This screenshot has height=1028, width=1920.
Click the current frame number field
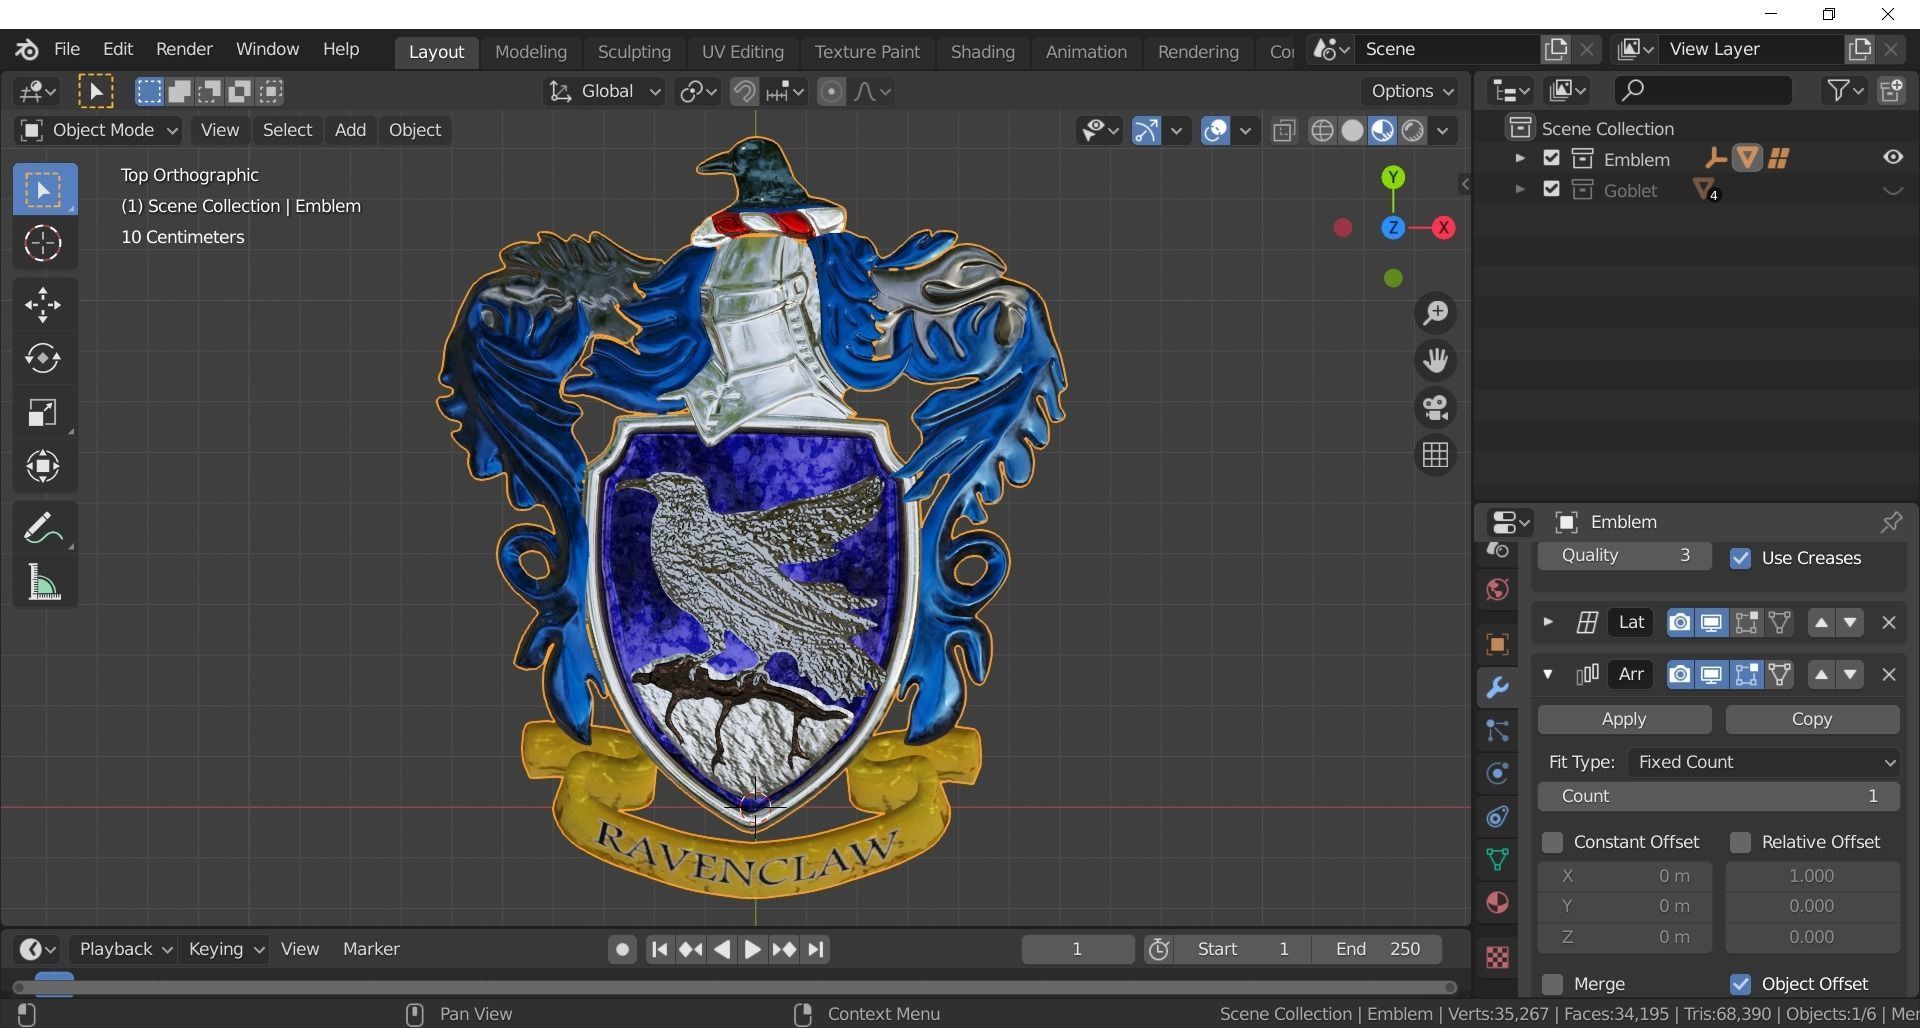(x=1077, y=949)
